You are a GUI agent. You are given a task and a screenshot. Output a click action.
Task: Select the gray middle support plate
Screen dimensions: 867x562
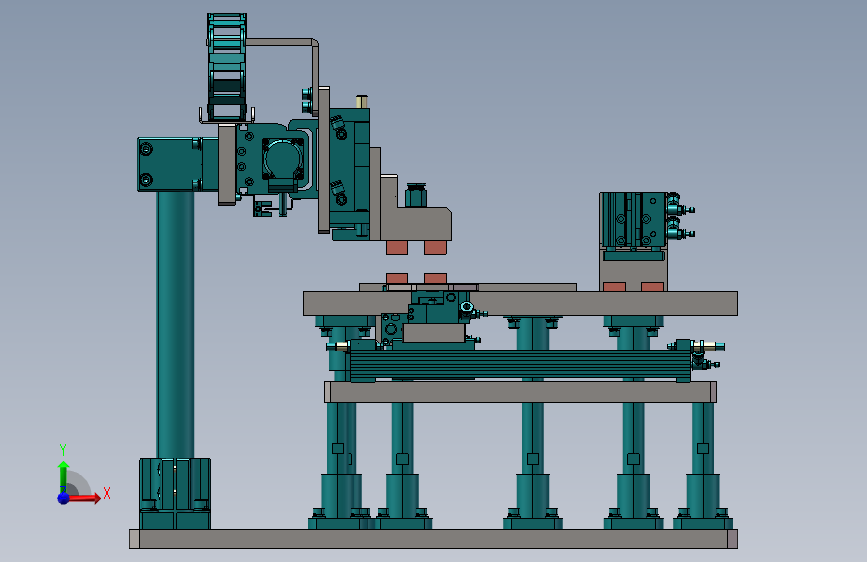click(x=520, y=392)
